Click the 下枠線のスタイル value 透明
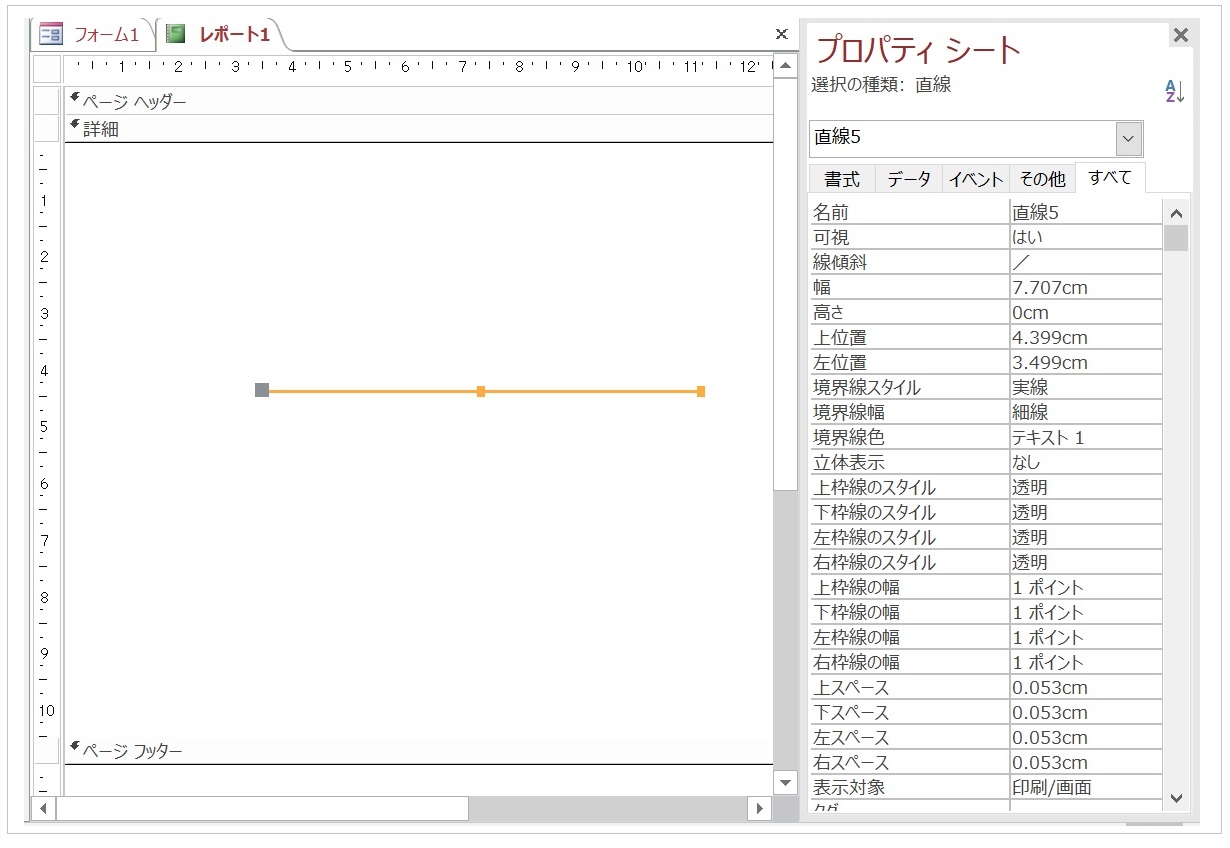Viewport: 1230px width, 848px height. pos(1086,512)
